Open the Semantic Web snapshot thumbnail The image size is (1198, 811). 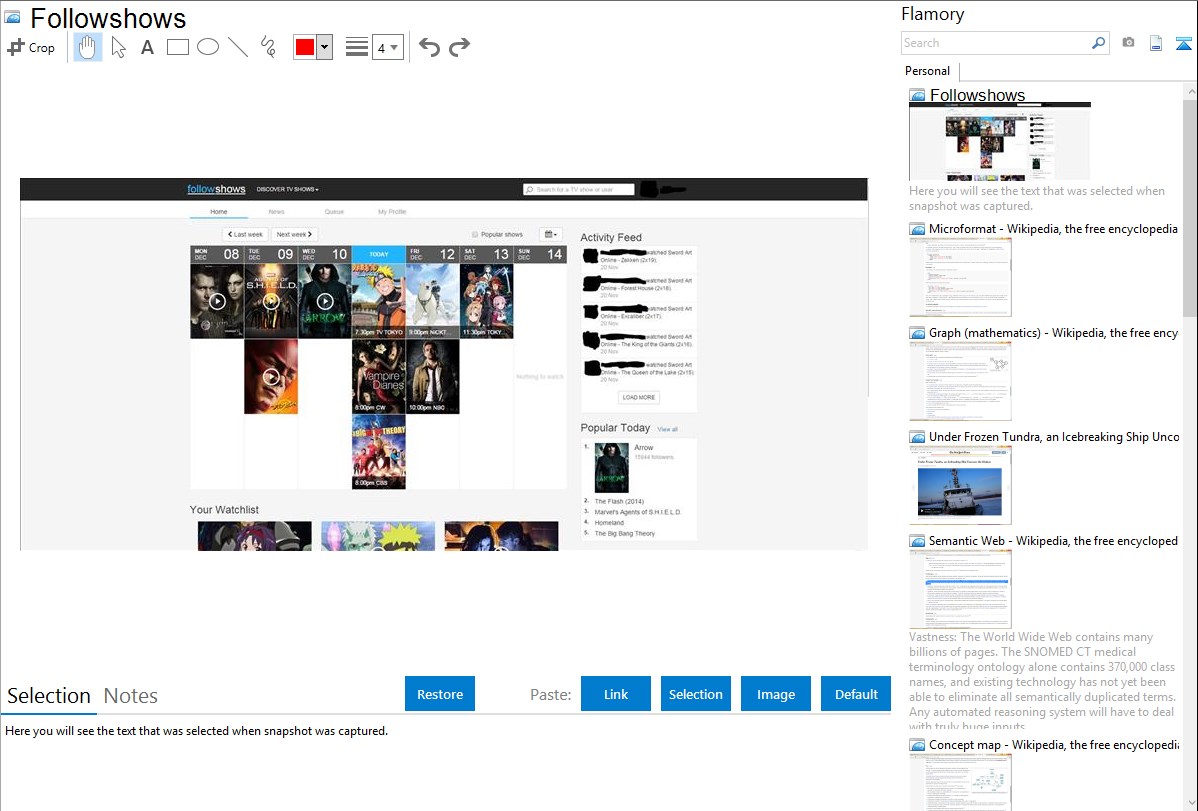click(960, 589)
